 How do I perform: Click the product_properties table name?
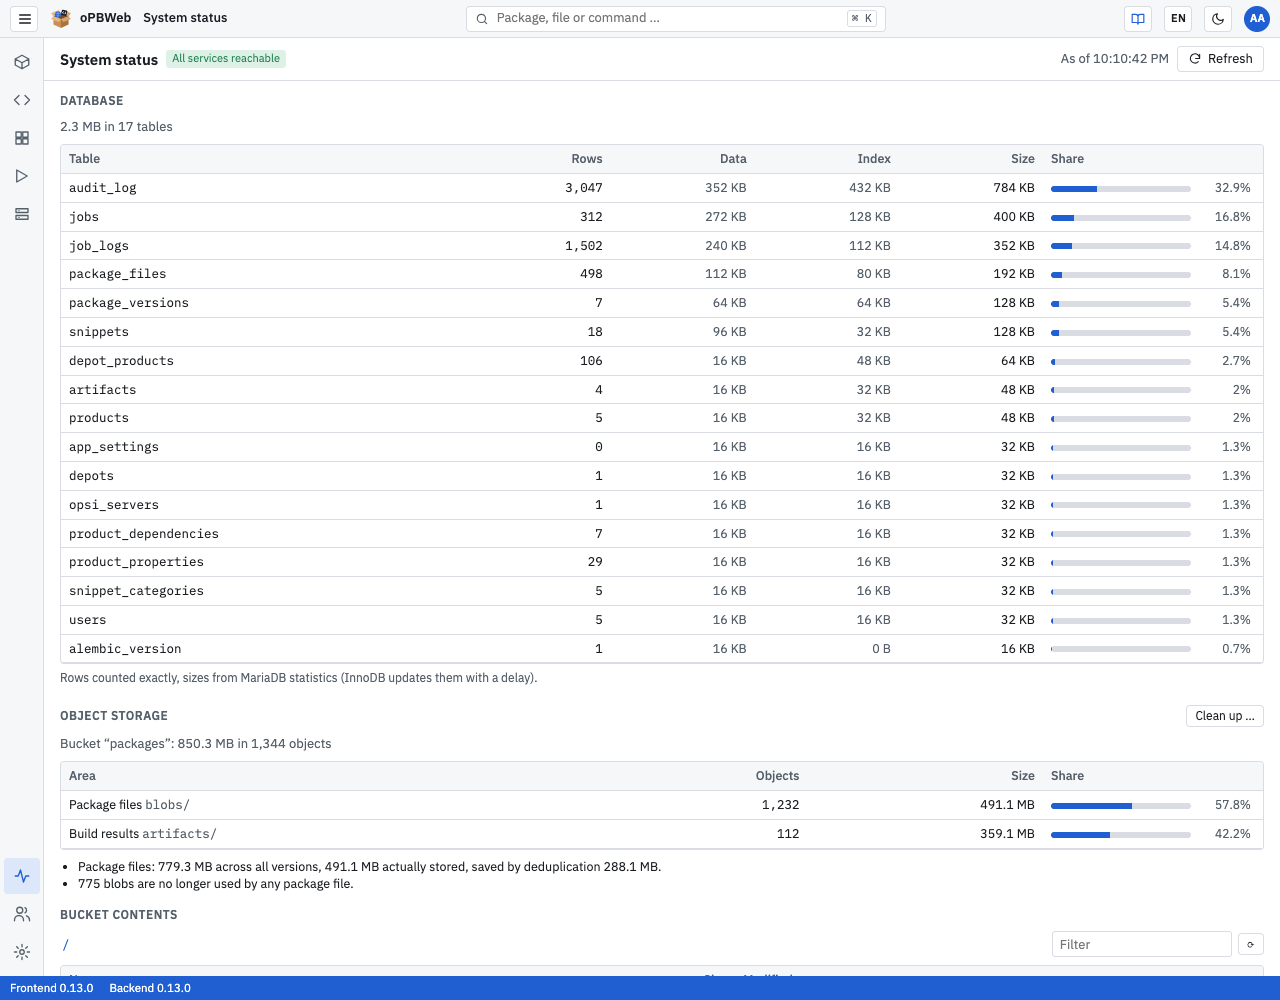coord(136,562)
